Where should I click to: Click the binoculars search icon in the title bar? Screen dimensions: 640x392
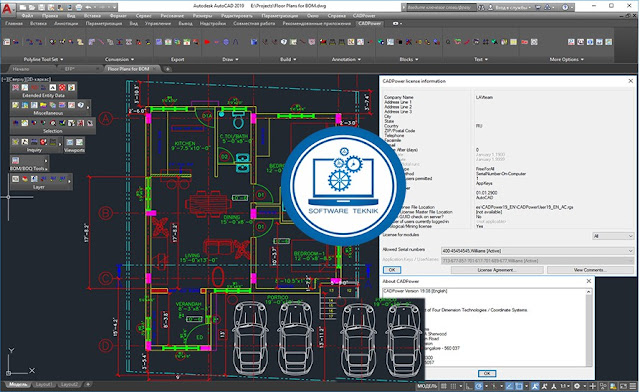tap(481, 7)
